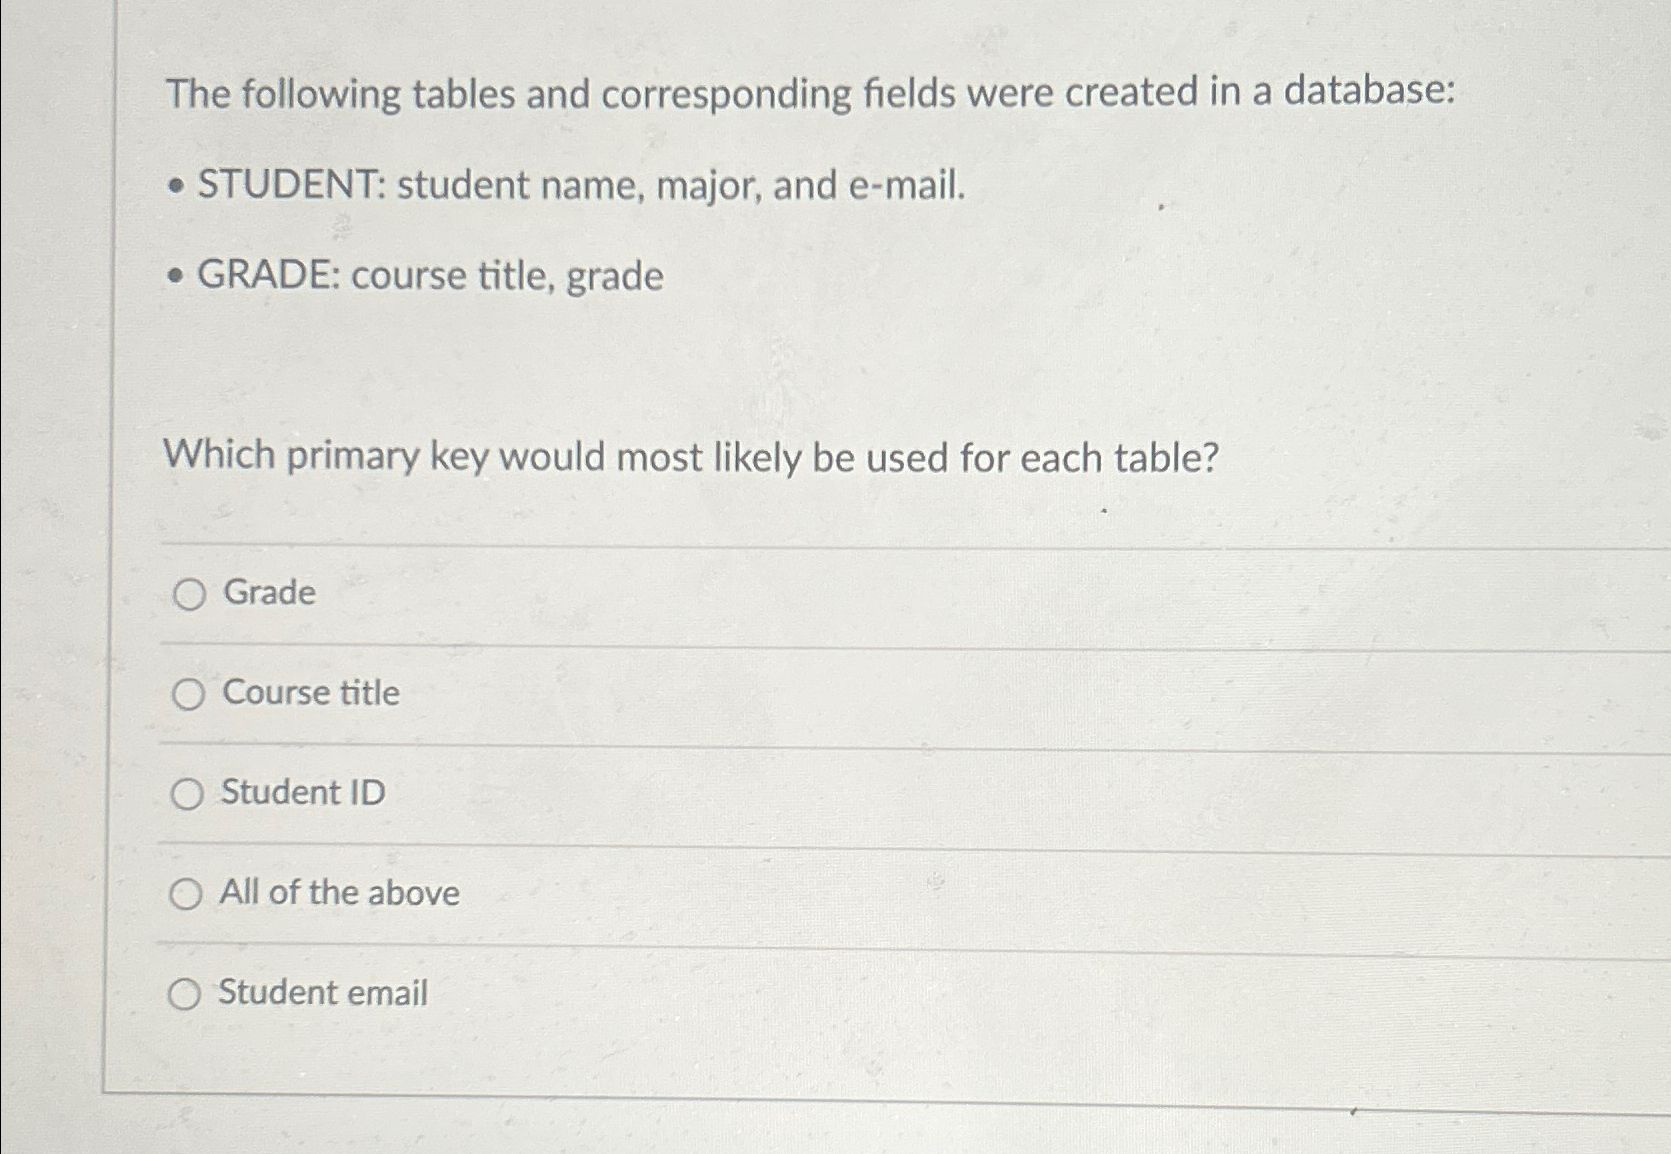Screen dimensions: 1671x1154
Task: Click the Student ID answer label text
Action: pyautogui.click(x=302, y=793)
